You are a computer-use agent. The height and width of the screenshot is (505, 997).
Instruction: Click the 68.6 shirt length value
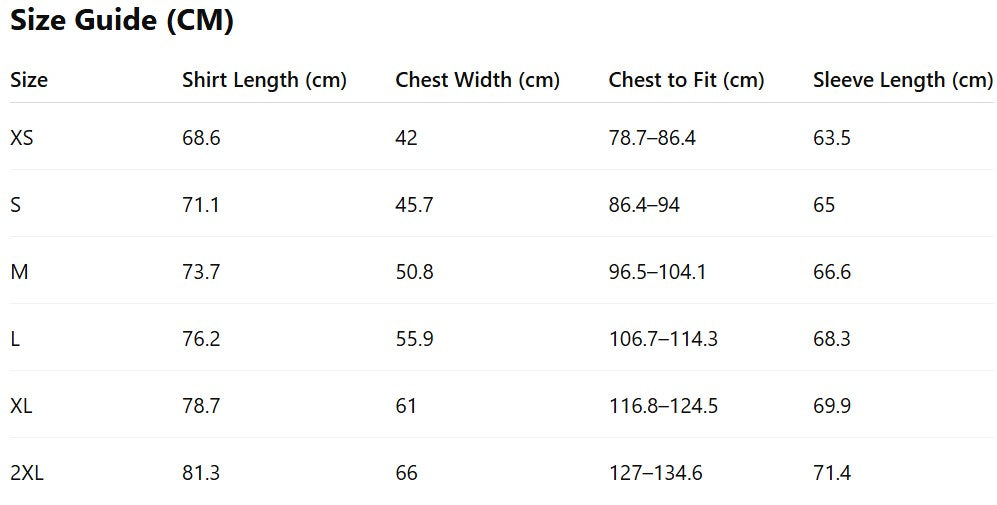pyautogui.click(x=201, y=138)
